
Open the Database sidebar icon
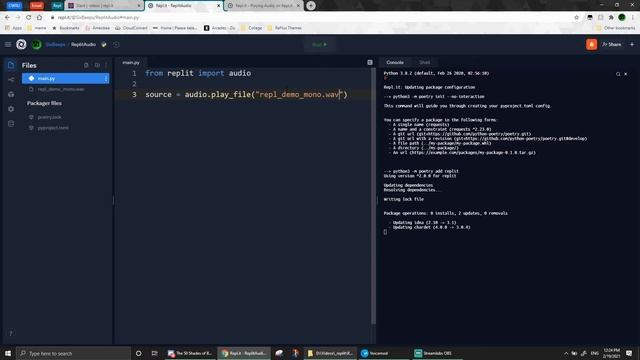pyautogui.click(x=11, y=124)
